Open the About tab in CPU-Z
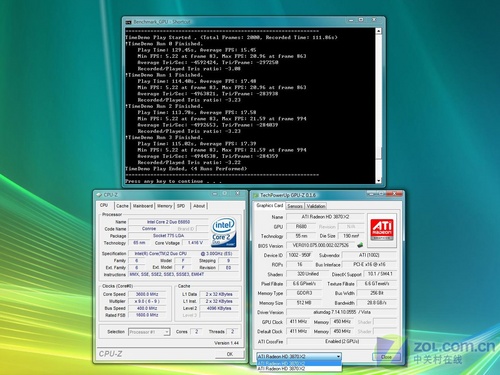 tap(199, 206)
